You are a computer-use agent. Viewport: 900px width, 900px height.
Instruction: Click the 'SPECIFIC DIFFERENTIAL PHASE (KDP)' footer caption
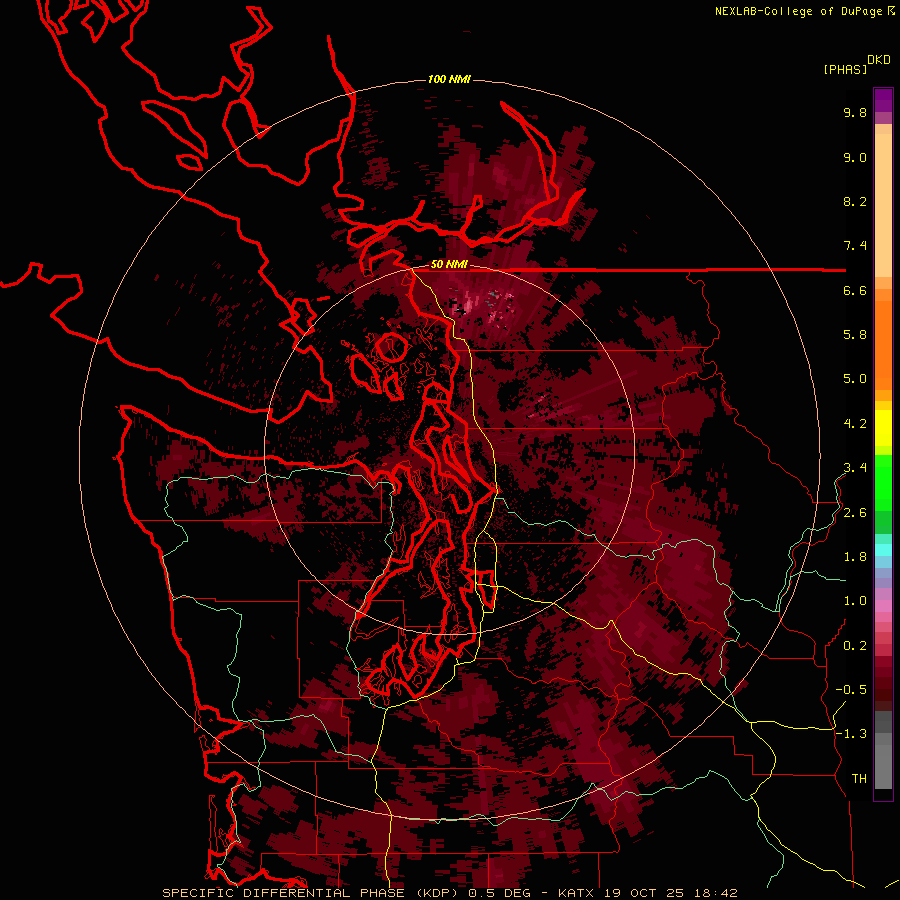312,893
